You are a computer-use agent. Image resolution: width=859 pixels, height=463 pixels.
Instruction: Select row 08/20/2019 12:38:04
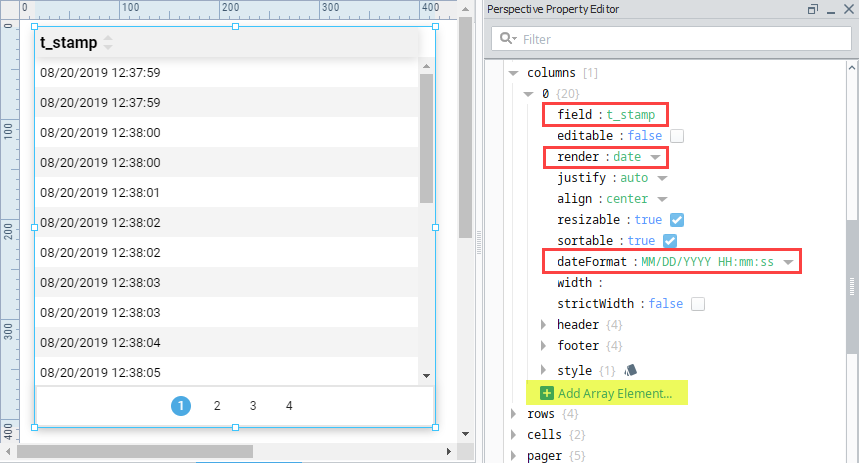[x=226, y=342]
